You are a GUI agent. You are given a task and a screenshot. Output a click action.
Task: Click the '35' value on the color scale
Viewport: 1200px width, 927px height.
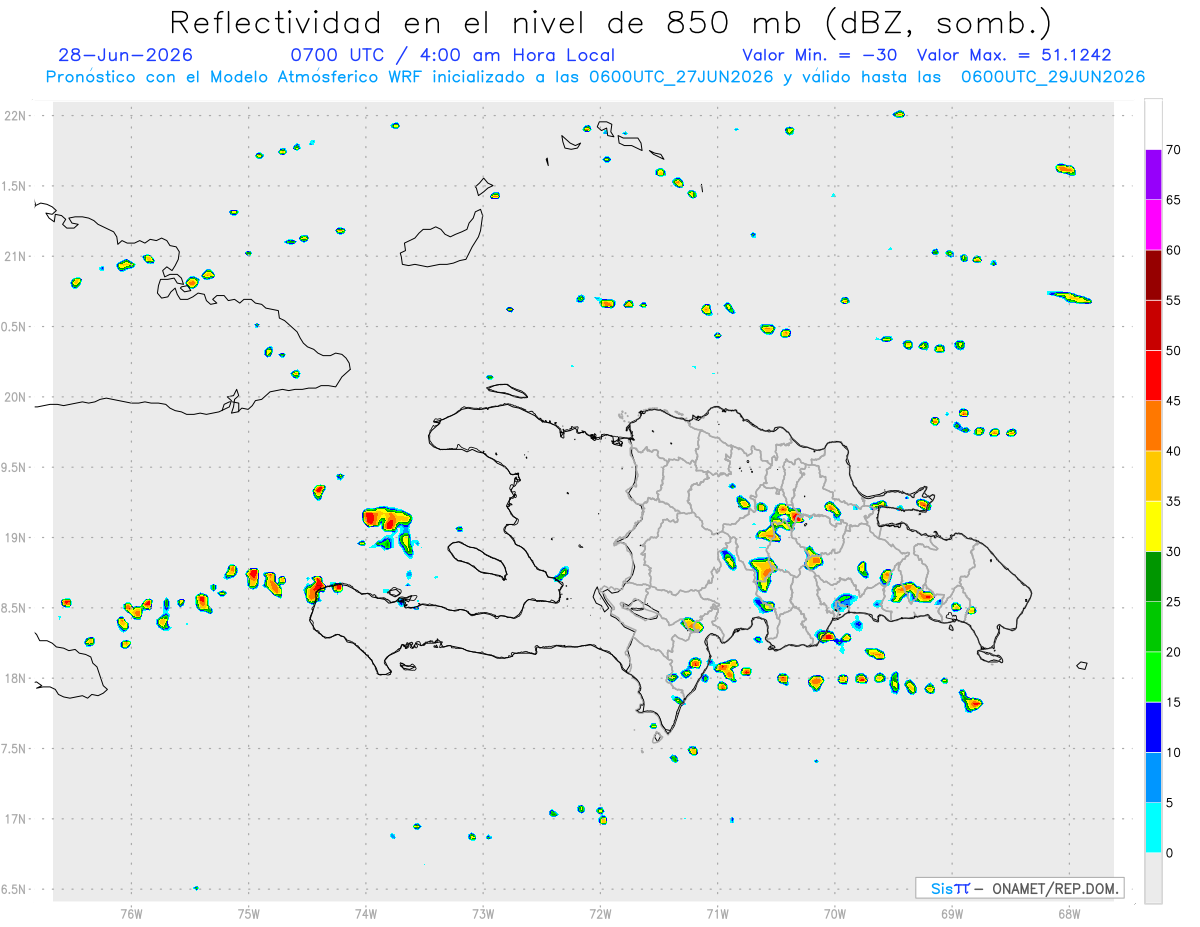[1174, 501]
